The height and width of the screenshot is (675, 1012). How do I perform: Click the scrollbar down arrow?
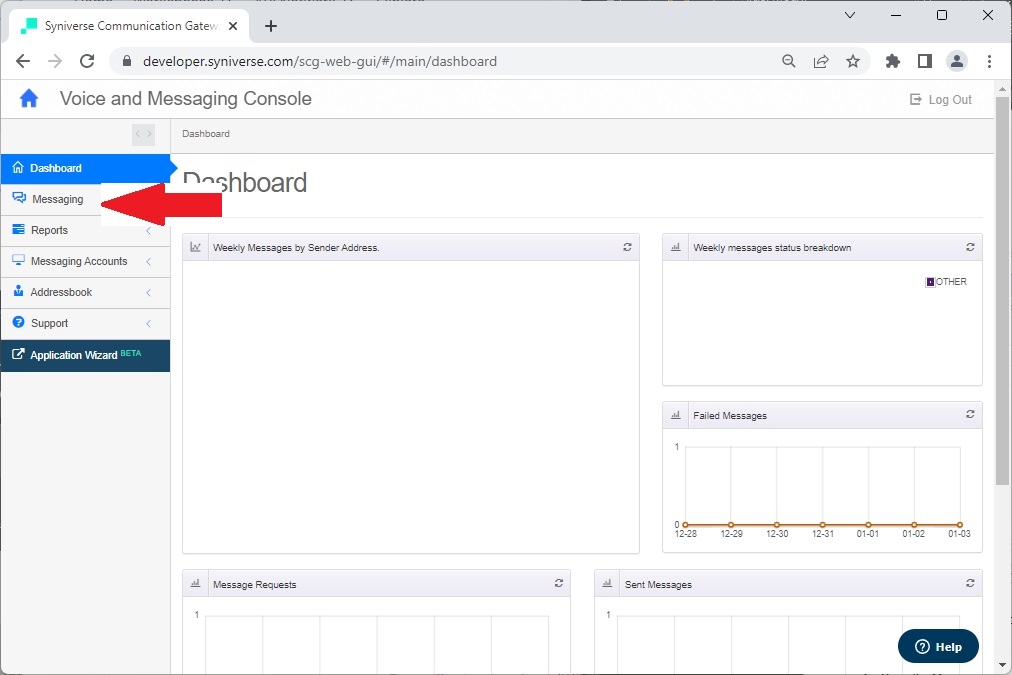pos(1002,665)
